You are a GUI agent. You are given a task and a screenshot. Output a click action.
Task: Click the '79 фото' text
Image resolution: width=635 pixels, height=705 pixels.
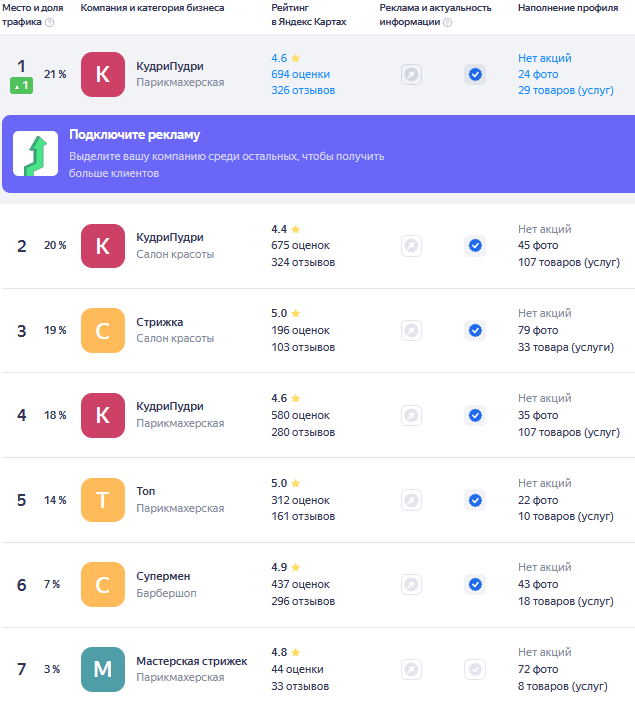(x=538, y=330)
